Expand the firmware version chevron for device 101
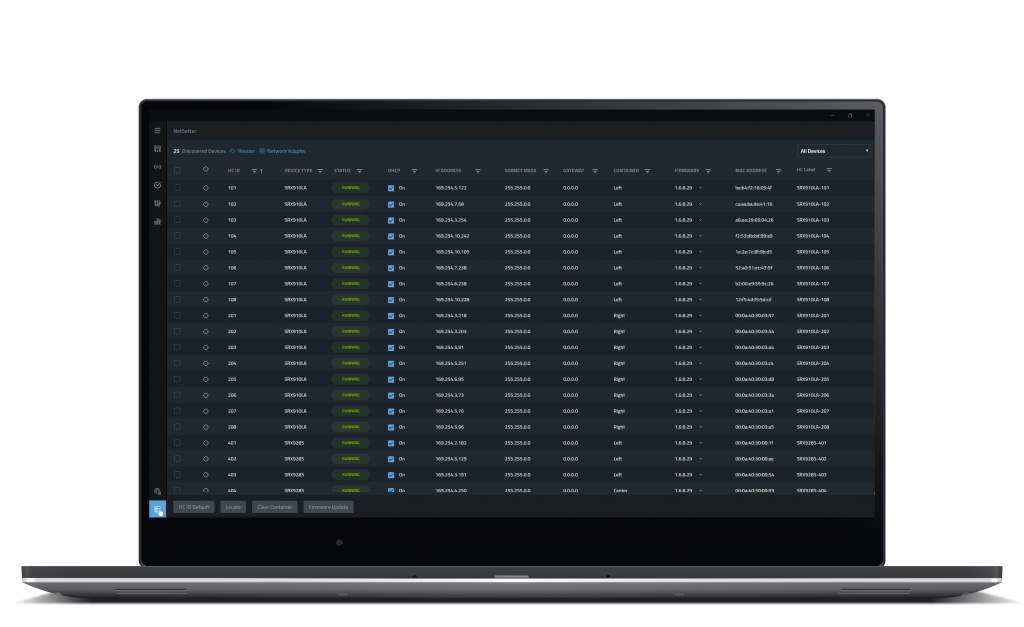Image resolution: width=1024 pixels, height=627 pixels. (x=700, y=187)
